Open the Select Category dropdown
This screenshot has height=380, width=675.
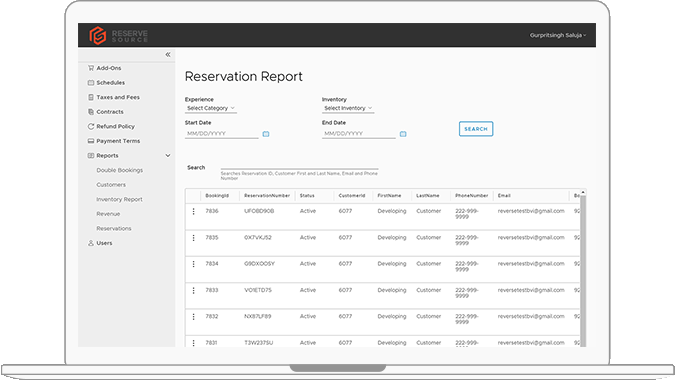211,108
